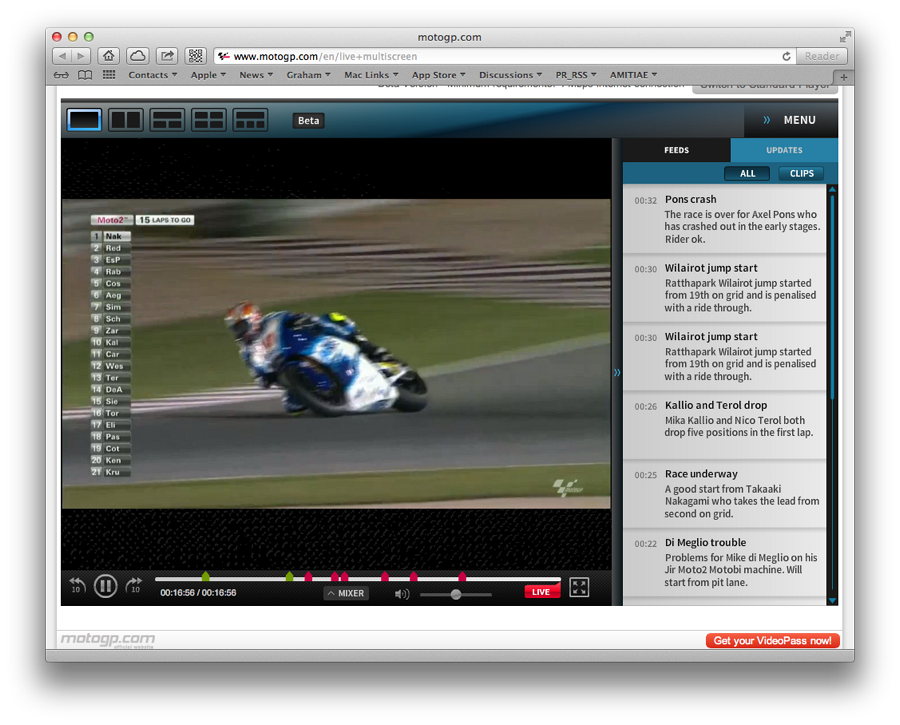
Task: Click the Moto2 class label
Action: 112,220
